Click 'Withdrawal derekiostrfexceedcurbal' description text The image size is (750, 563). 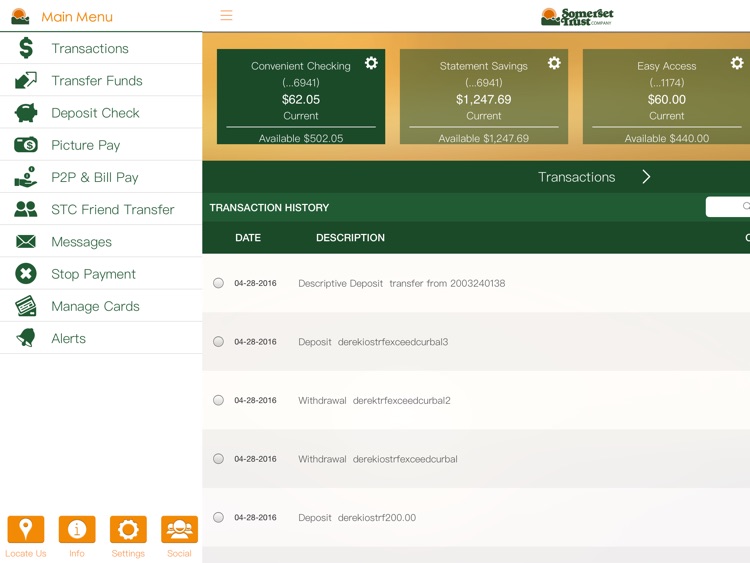pyautogui.click(x=378, y=459)
